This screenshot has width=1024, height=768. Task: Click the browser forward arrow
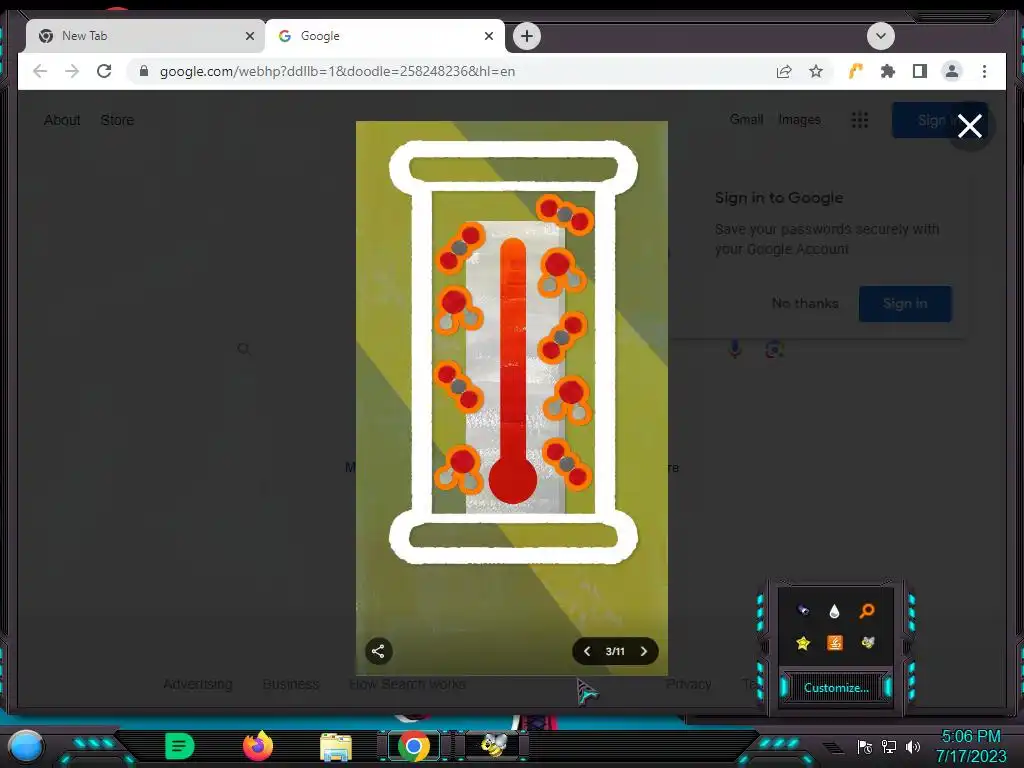click(x=72, y=71)
